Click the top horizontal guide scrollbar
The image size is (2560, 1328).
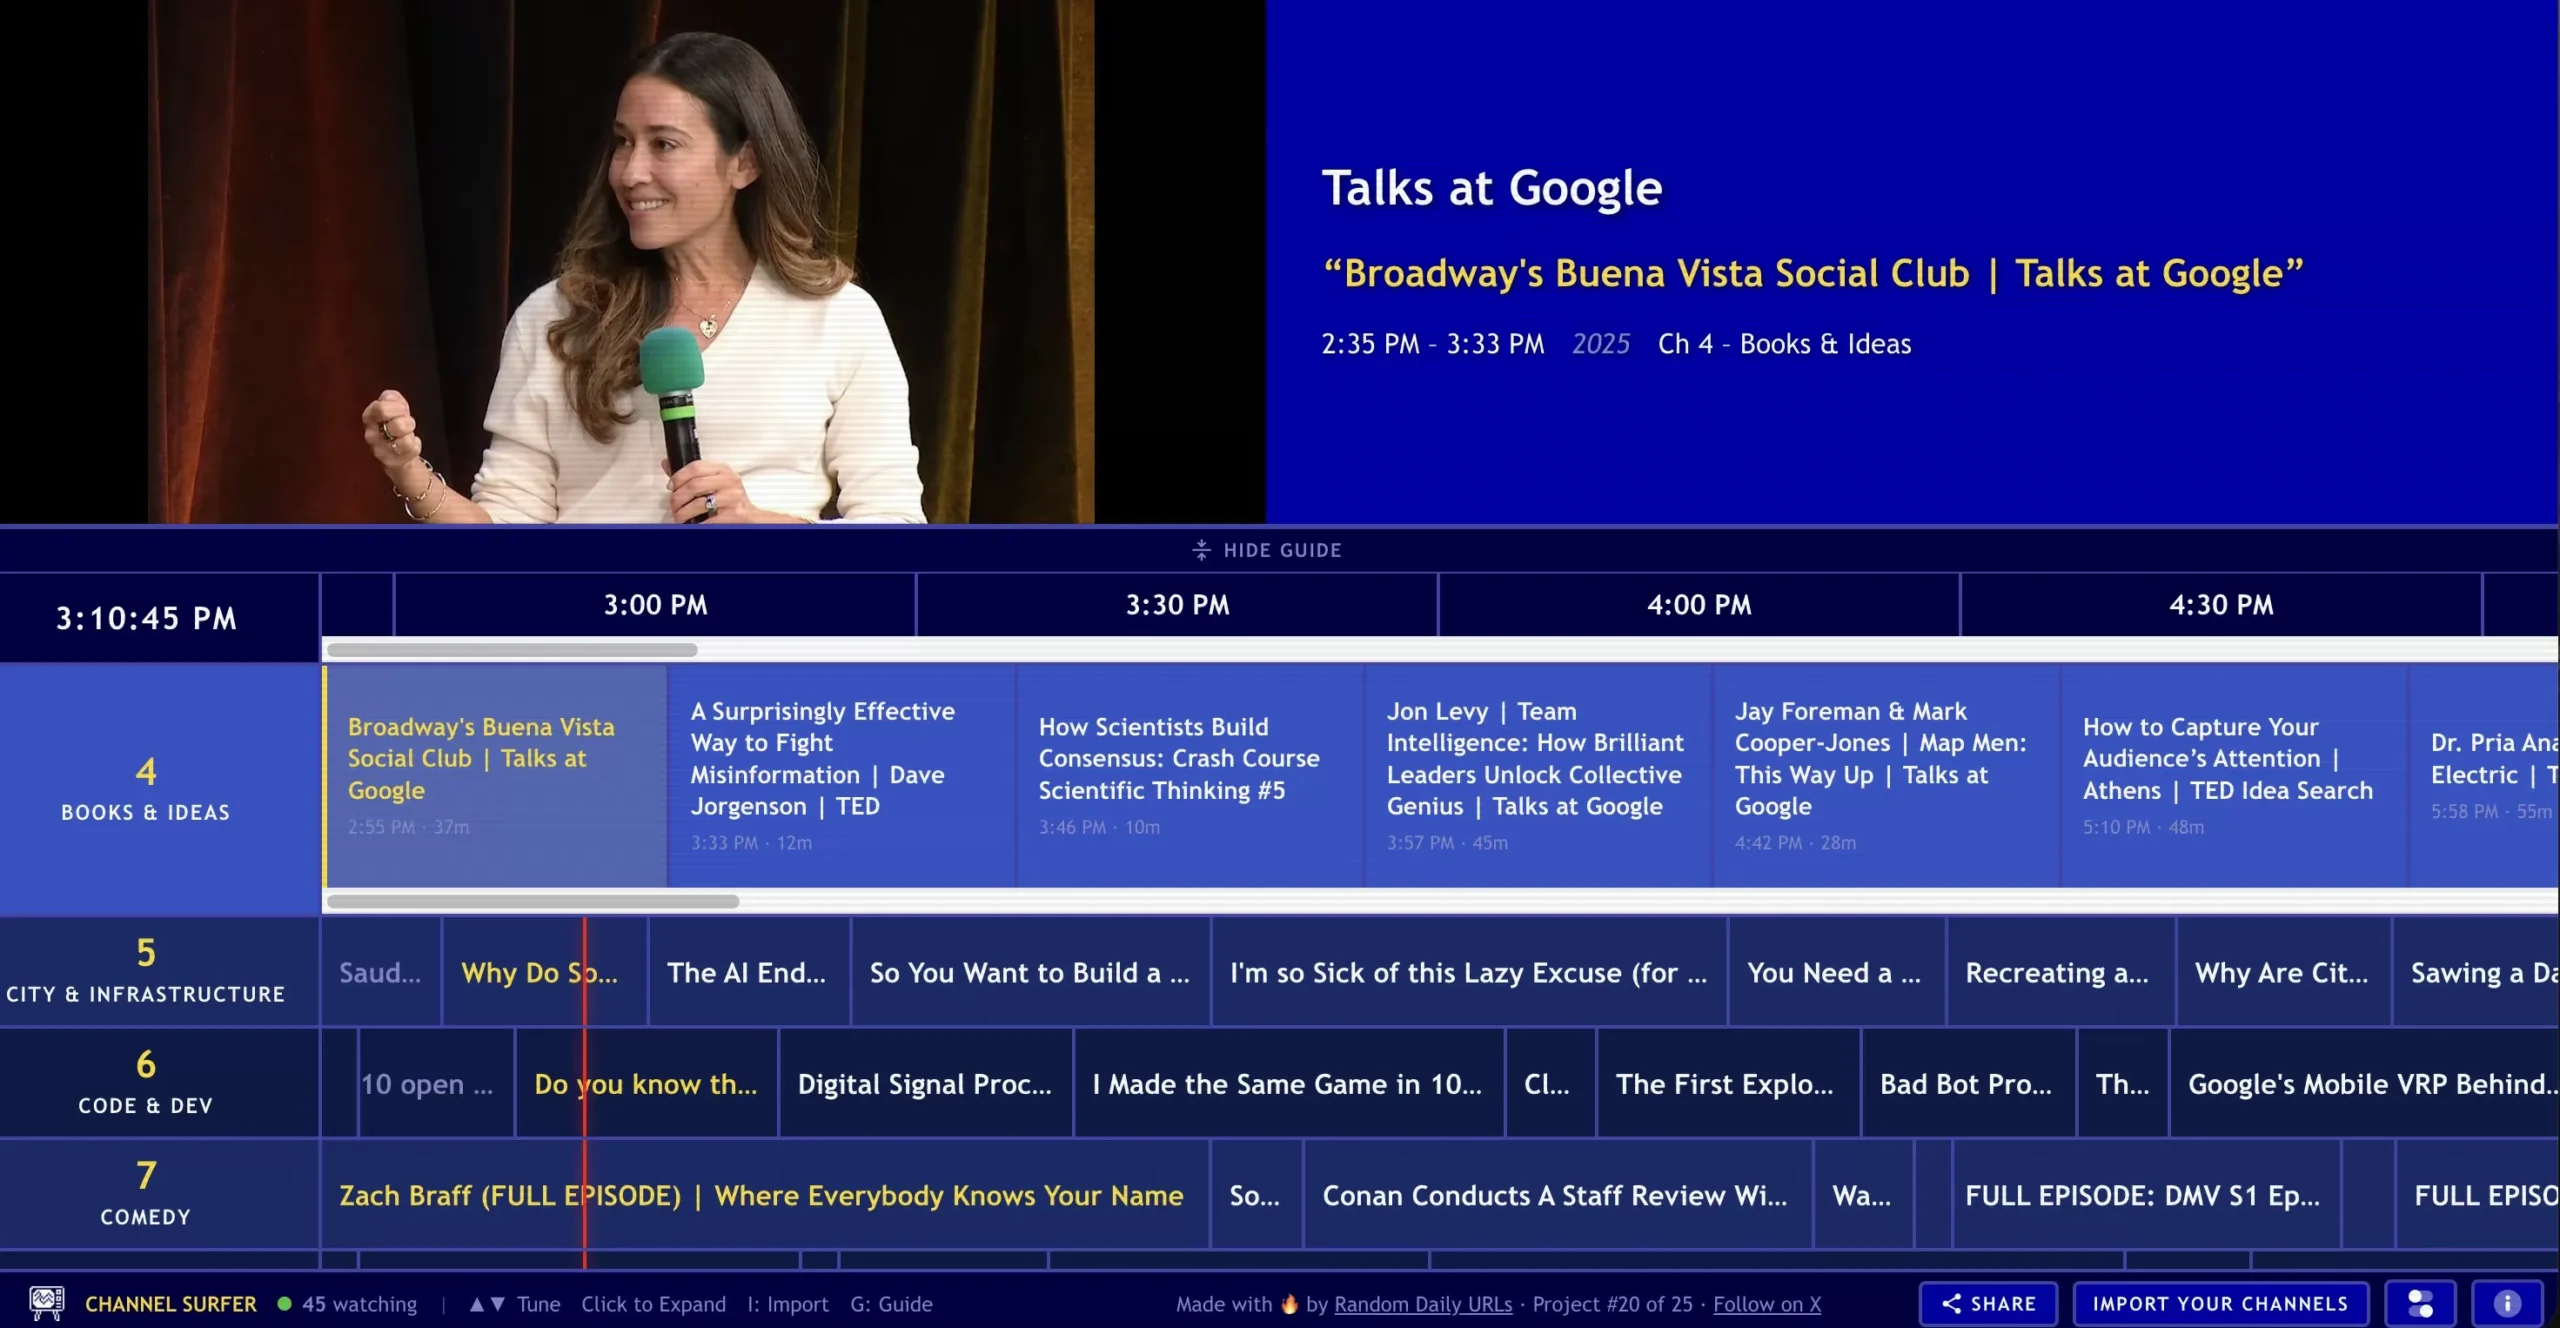[x=512, y=650]
